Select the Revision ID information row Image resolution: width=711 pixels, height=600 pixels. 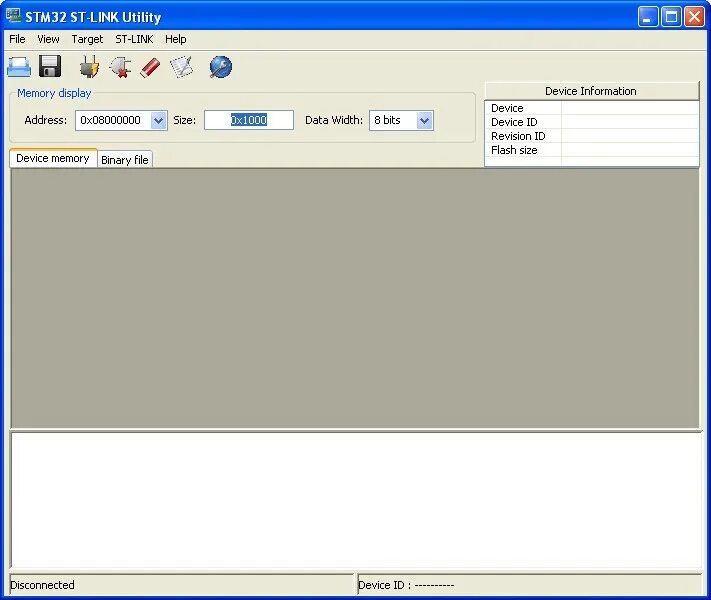(592, 136)
